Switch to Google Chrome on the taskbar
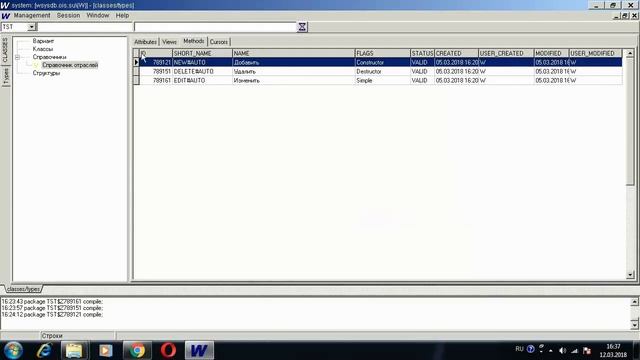The image size is (640, 360). pyautogui.click(x=137, y=350)
